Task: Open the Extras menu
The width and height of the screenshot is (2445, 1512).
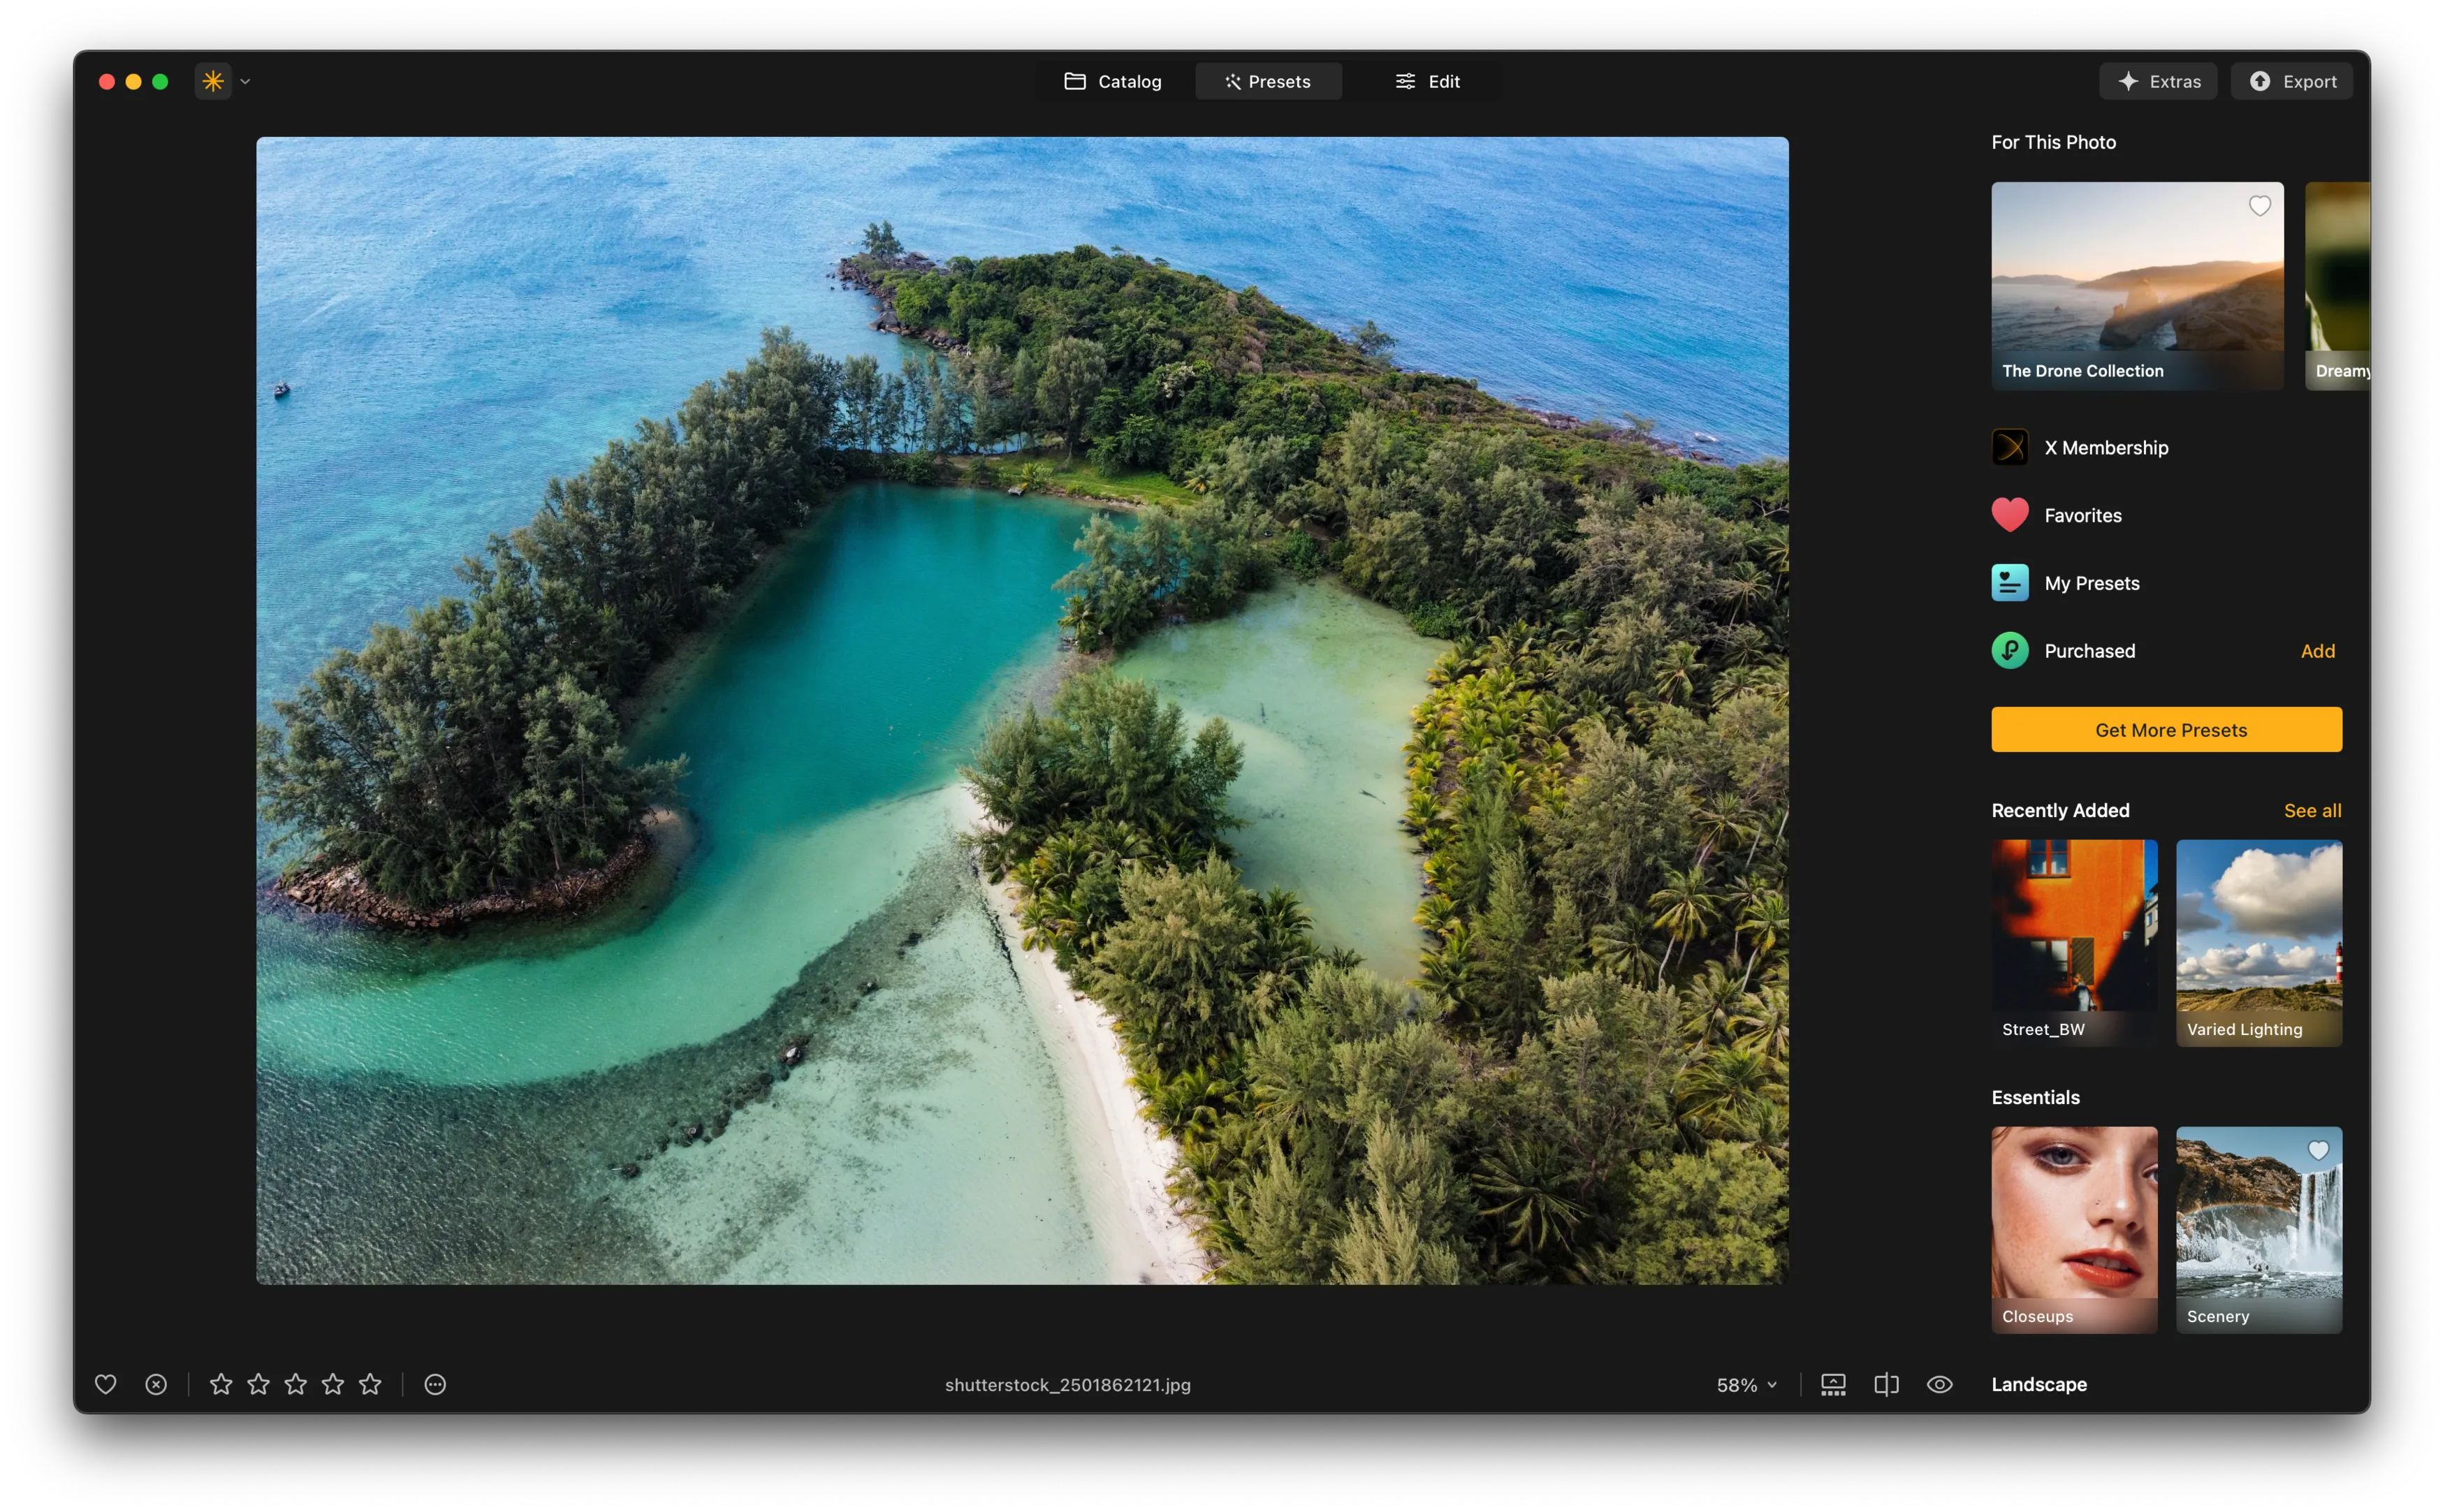Action: [x=2158, y=81]
